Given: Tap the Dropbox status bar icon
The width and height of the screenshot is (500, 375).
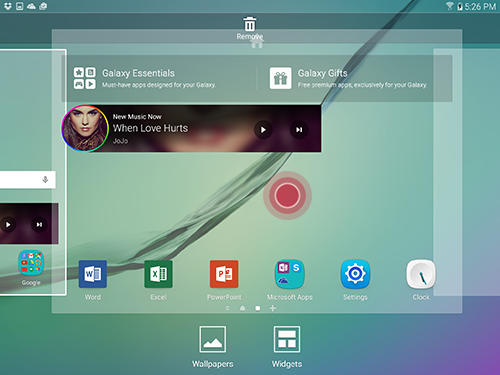Looking at the screenshot, I should [8, 6].
